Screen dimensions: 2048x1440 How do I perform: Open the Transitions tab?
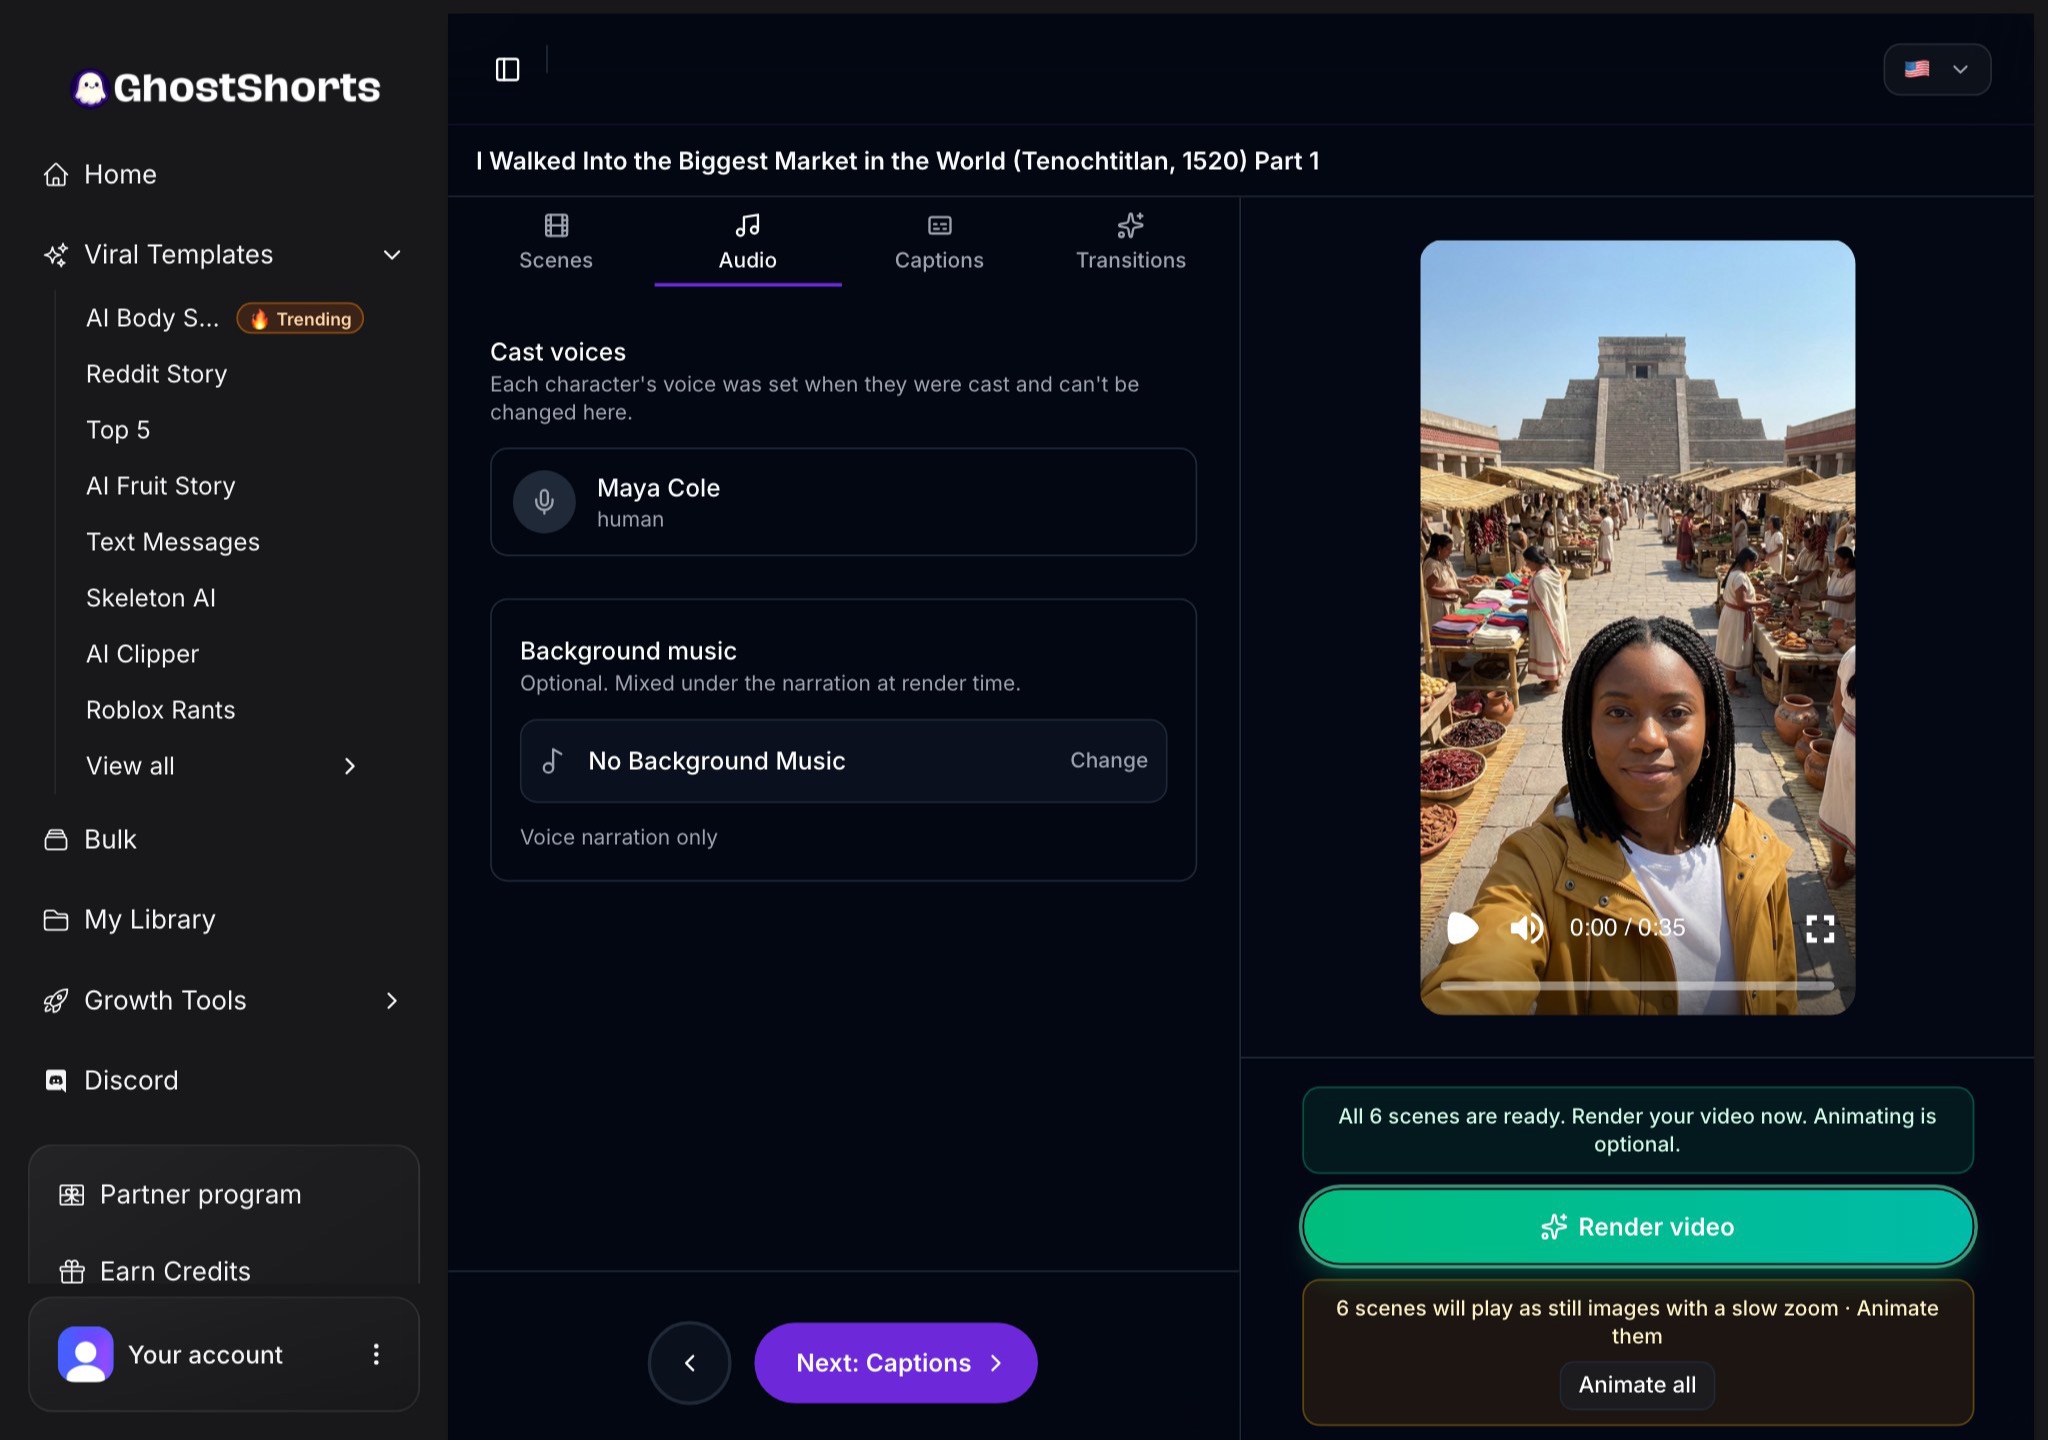(1130, 242)
